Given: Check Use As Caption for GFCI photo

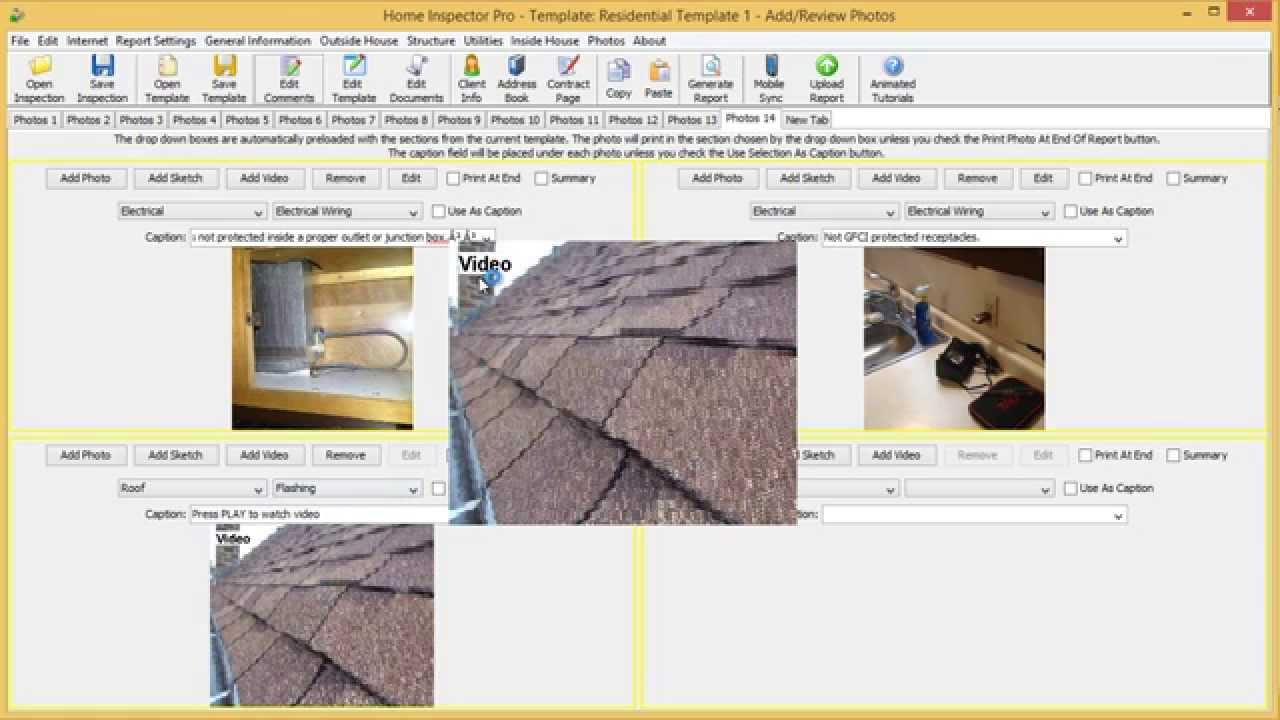Looking at the screenshot, I should 1070,211.
